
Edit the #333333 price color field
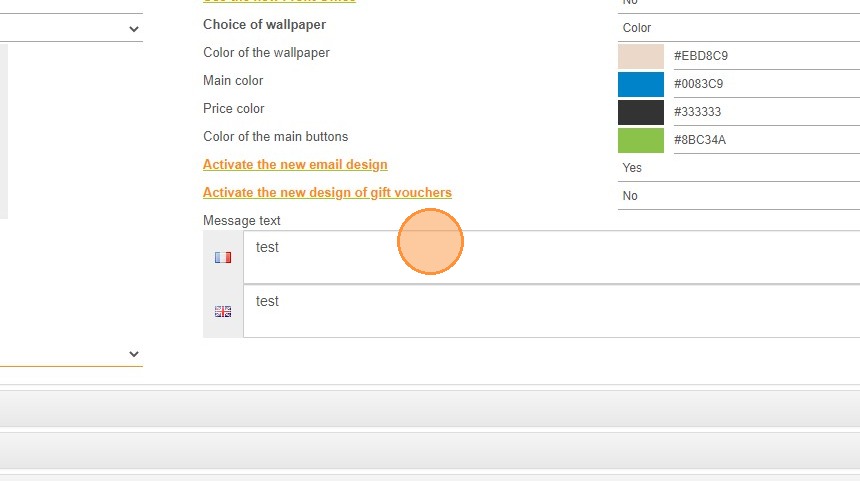coord(767,112)
